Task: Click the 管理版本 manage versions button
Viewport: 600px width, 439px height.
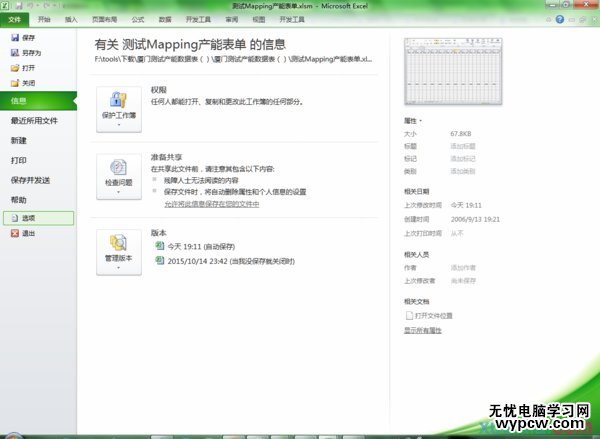Action: click(119, 252)
